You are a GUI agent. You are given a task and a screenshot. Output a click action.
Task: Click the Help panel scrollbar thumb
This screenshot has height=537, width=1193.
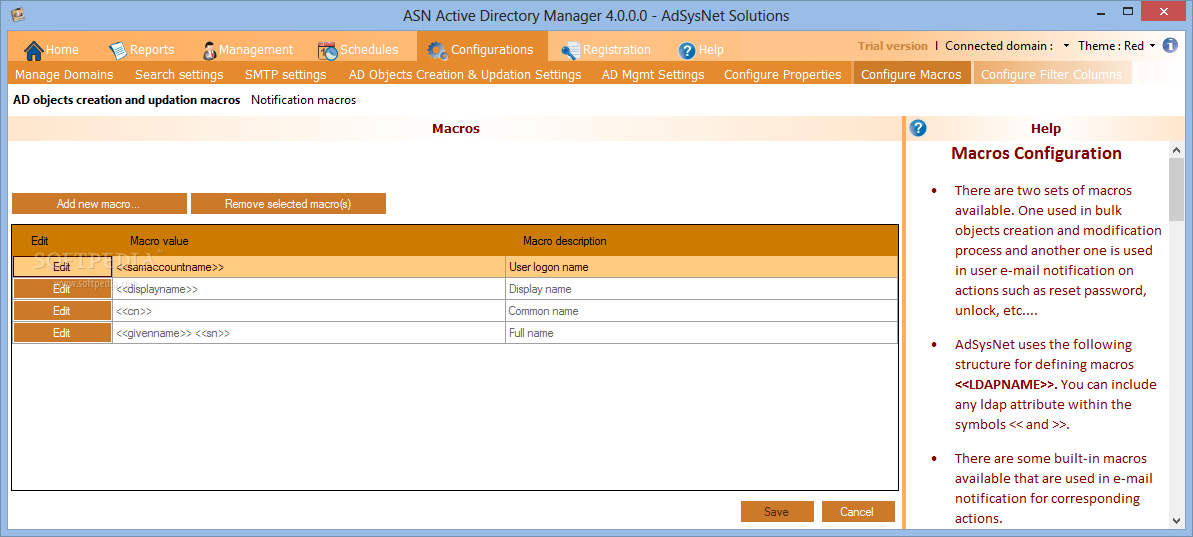click(x=1176, y=189)
